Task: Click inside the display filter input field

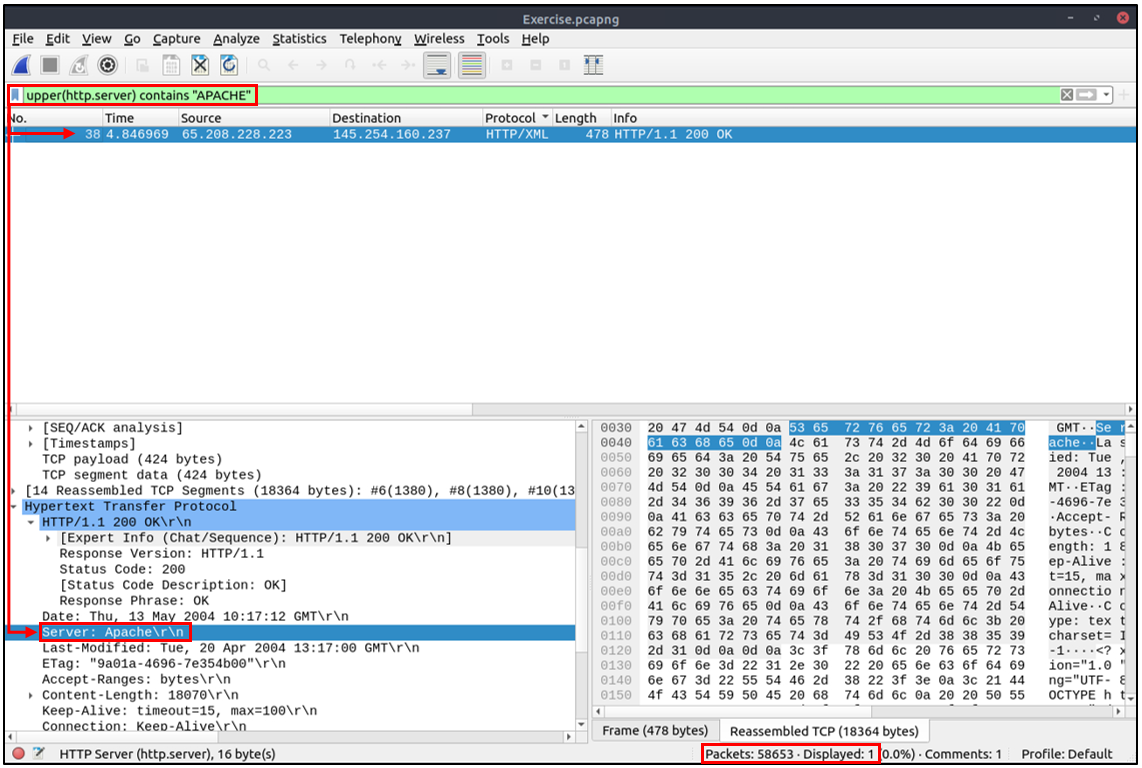Action: [600, 95]
